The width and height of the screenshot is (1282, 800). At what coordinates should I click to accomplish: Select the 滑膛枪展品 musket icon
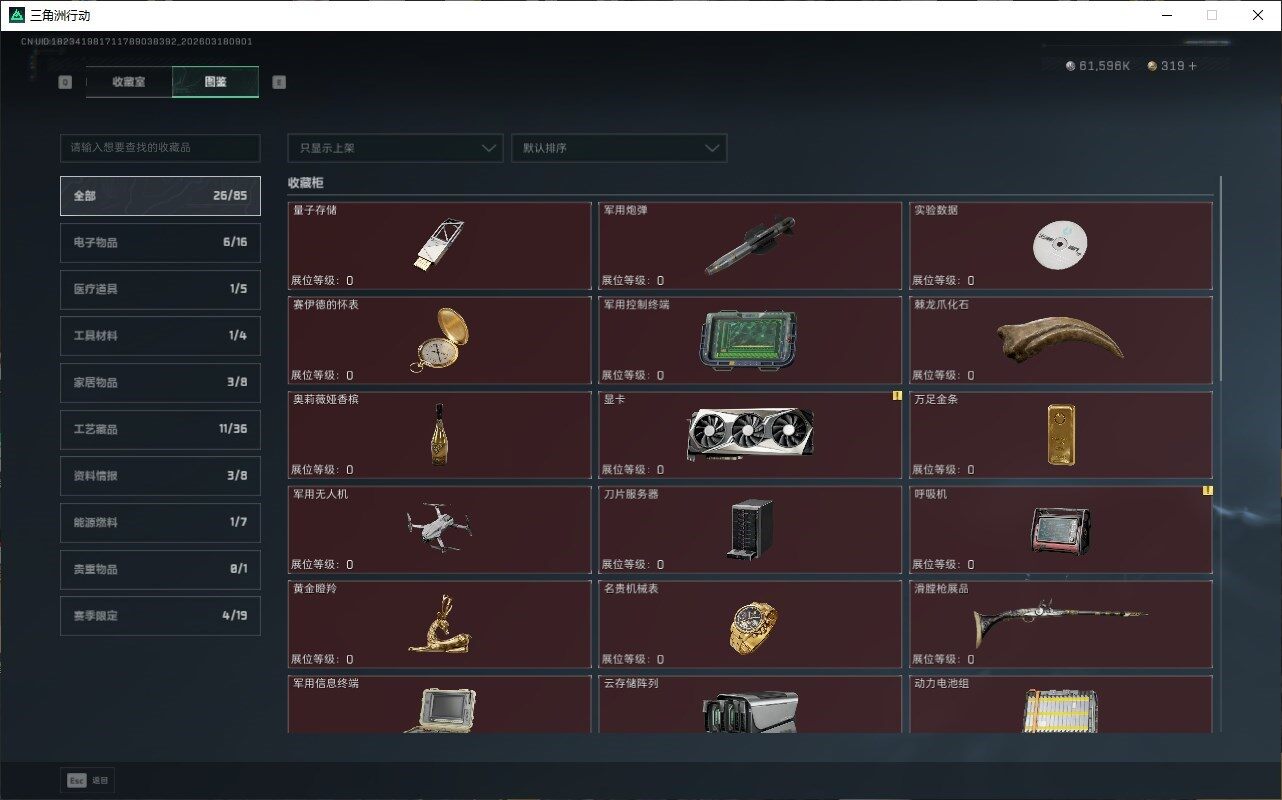(1060, 625)
